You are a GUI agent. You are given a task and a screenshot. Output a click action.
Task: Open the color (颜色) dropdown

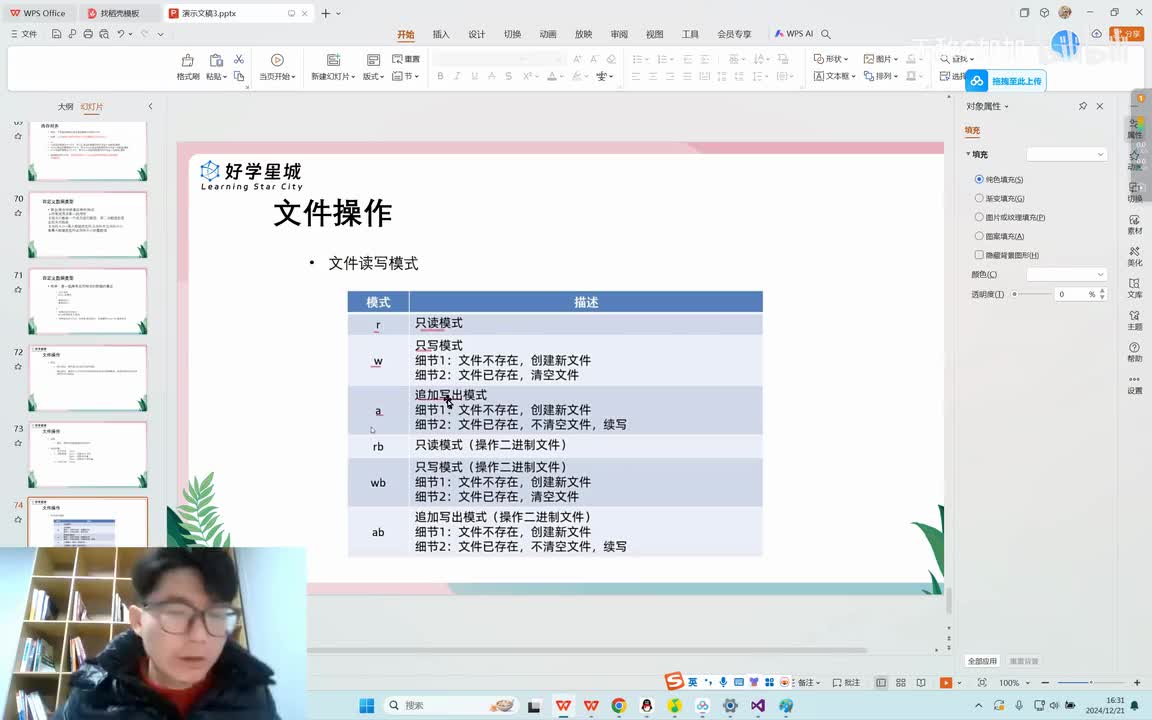pos(1066,274)
